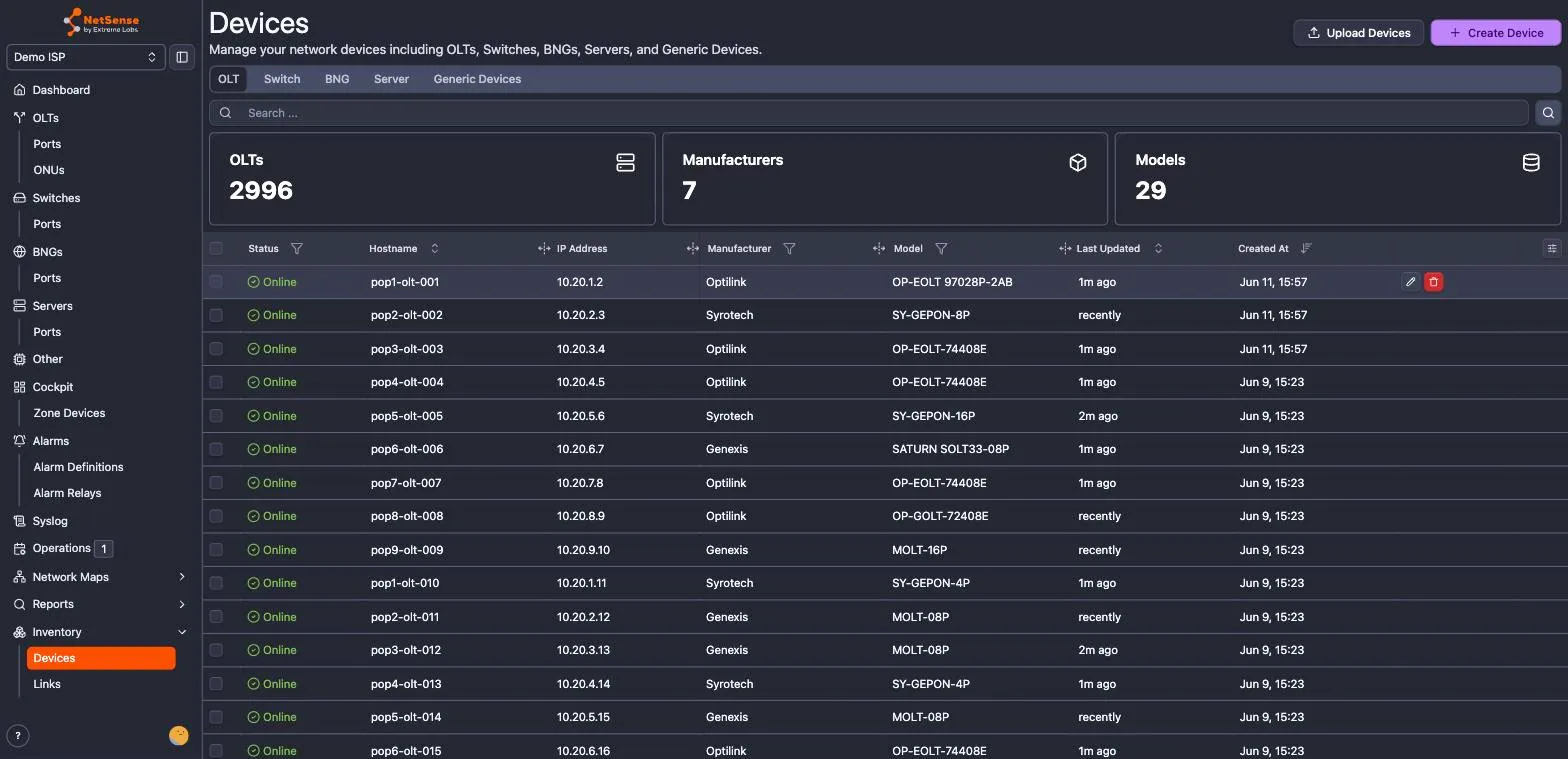This screenshot has height=759, width=1568.
Task: Sort by Last Updated column arrows
Action: (x=1158, y=248)
